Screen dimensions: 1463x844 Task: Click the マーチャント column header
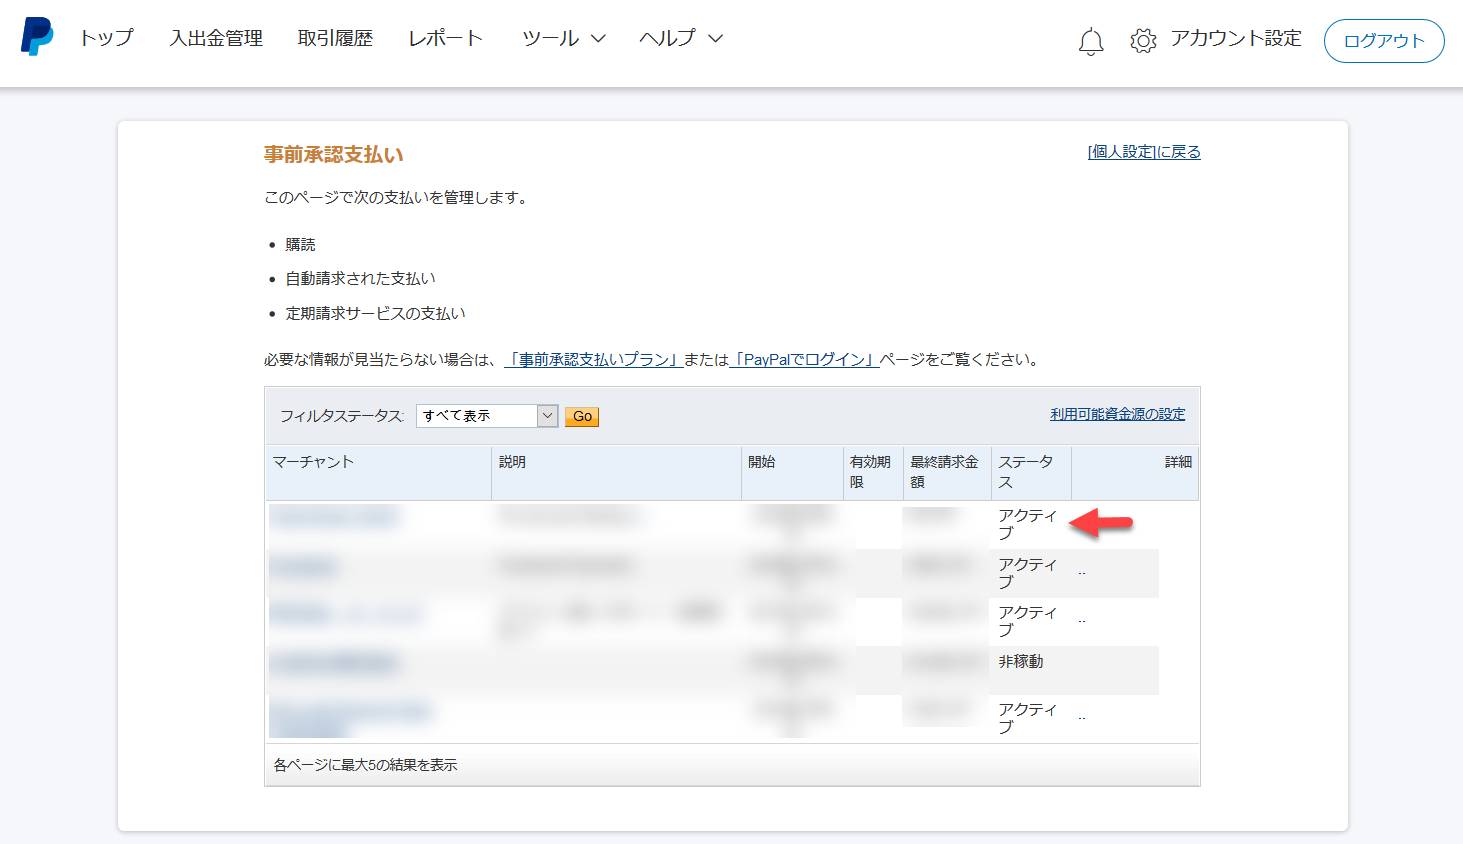[x=314, y=462]
